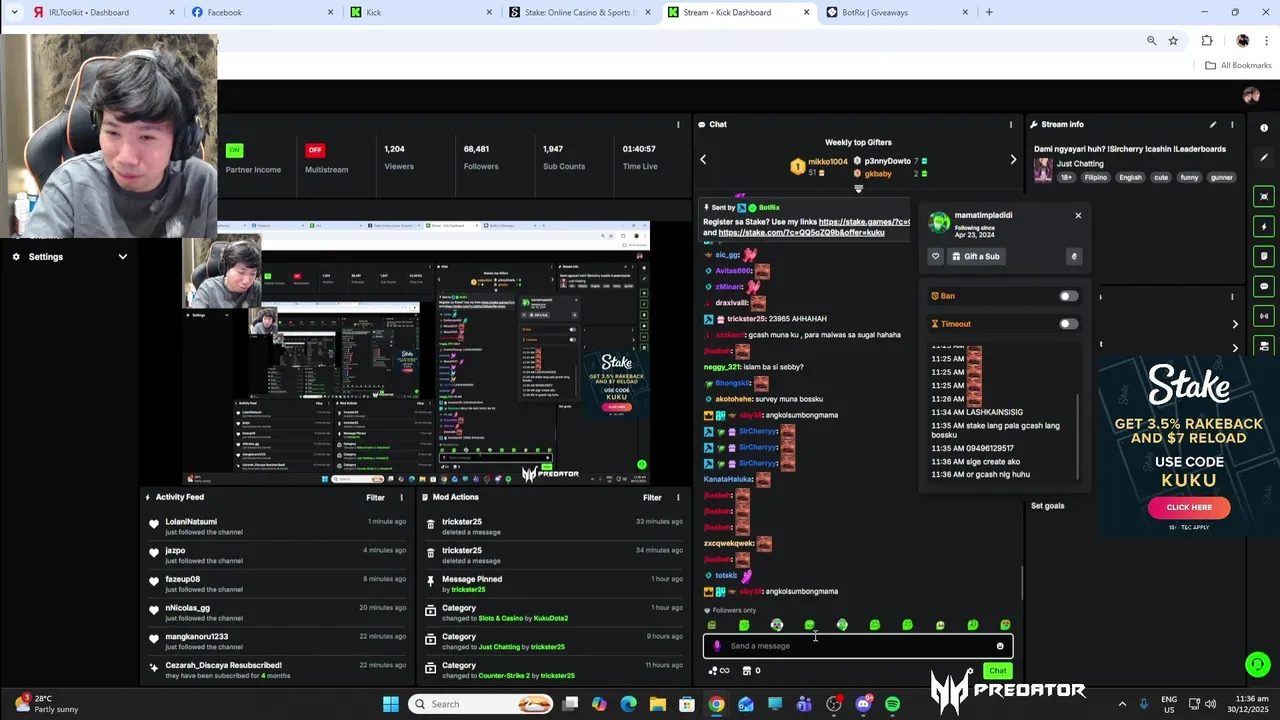Collapse Weekly top Gifters with down arrow
The width and height of the screenshot is (1280, 720).
858,188
